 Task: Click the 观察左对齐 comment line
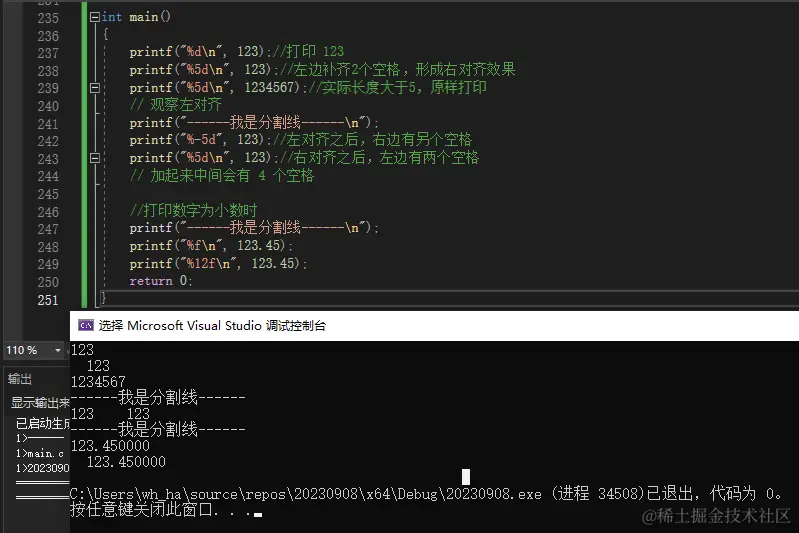tap(176, 104)
